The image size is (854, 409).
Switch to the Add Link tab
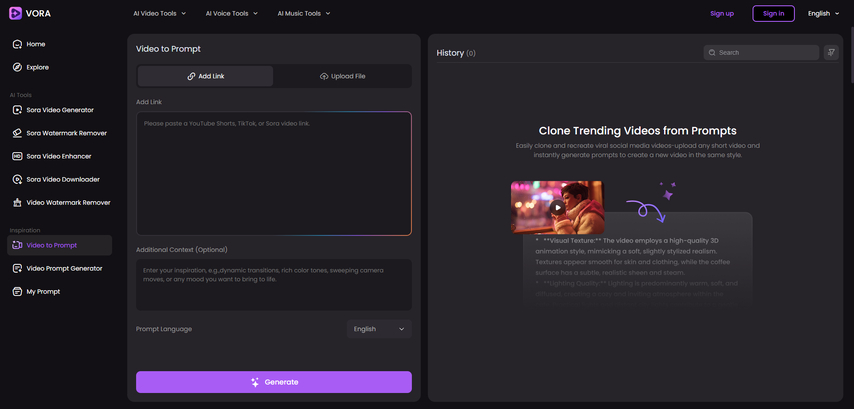[x=205, y=76]
